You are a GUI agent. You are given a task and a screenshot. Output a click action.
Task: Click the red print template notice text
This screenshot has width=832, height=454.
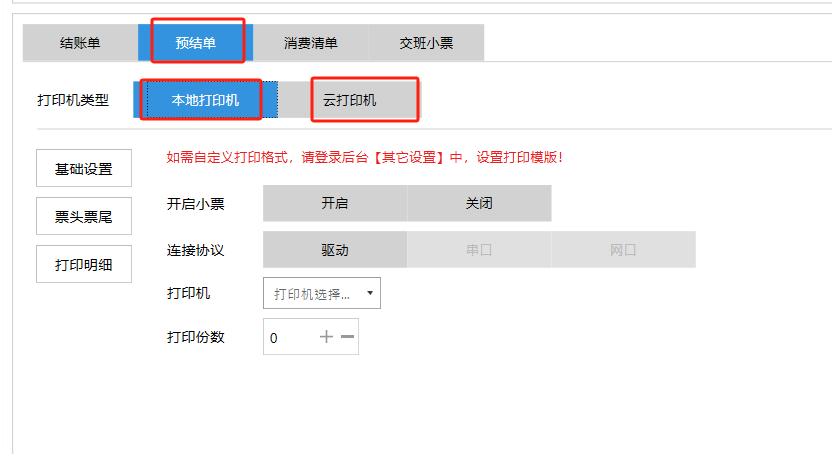click(x=364, y=157)
